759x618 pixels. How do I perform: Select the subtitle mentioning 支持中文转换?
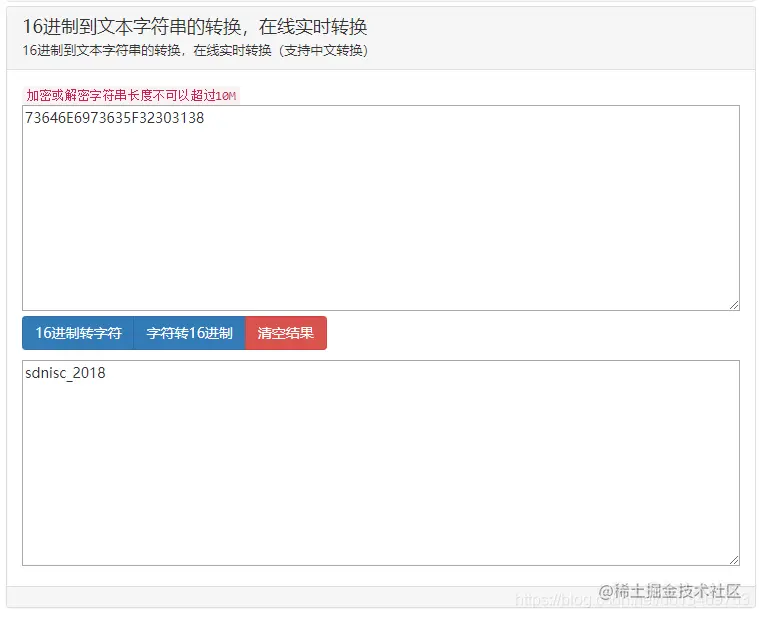tap(195, 50)
